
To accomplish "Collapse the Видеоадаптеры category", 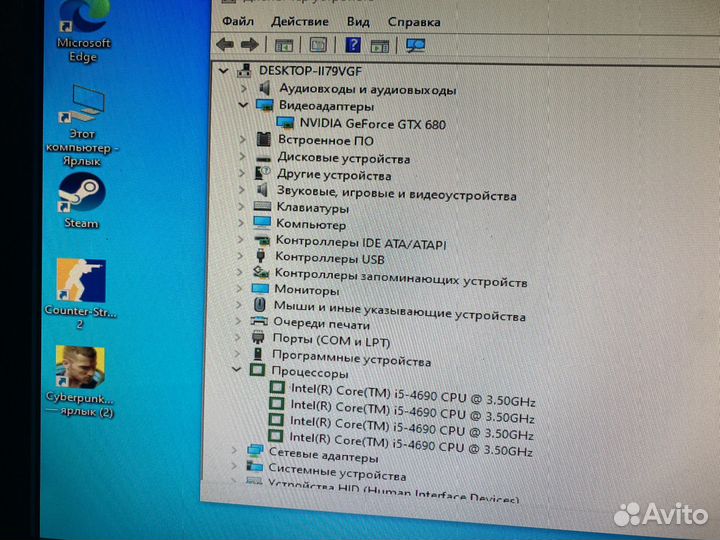I will [x=243, y=105].
